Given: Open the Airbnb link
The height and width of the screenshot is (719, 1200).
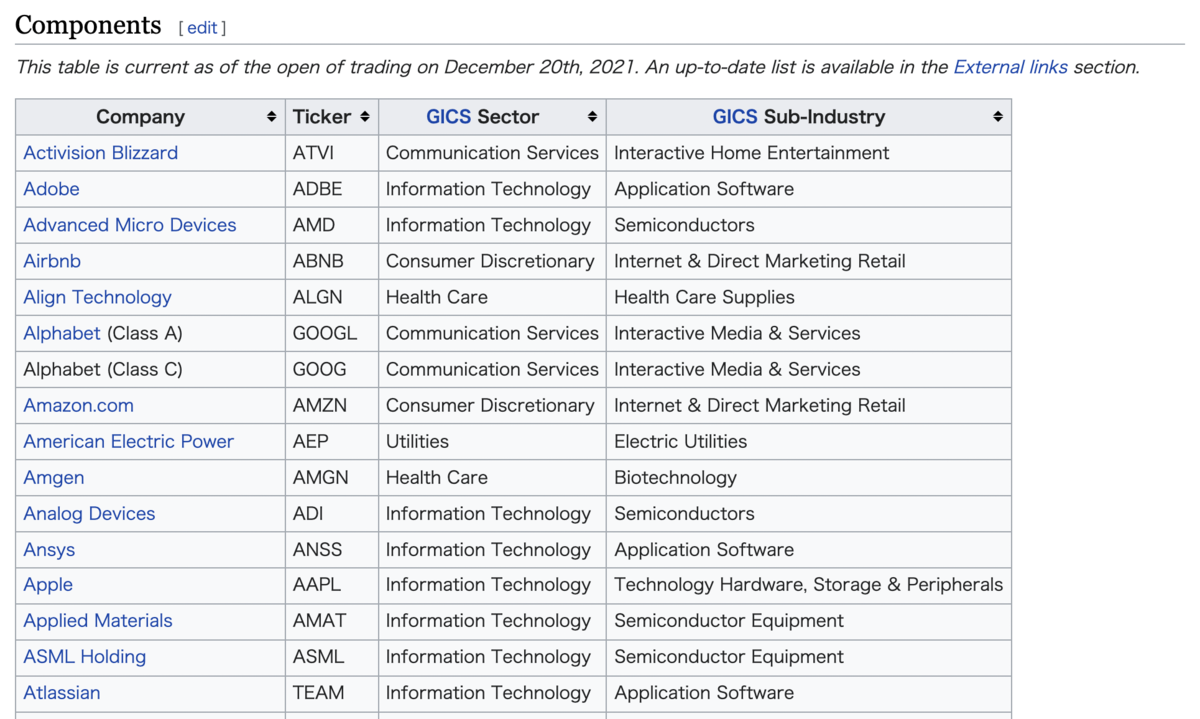Looking at the screenshot, I should [52, 261].
